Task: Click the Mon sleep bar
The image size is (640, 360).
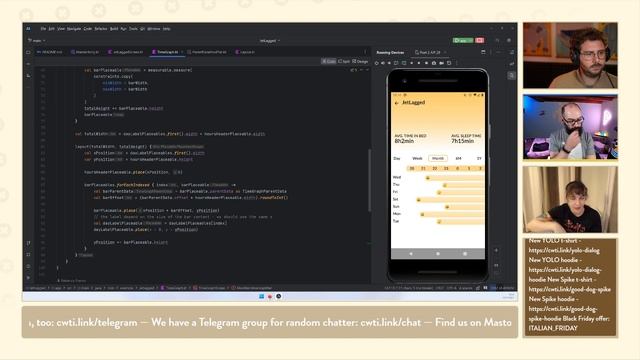Action: pyautogui.click(x=452, y=214)
